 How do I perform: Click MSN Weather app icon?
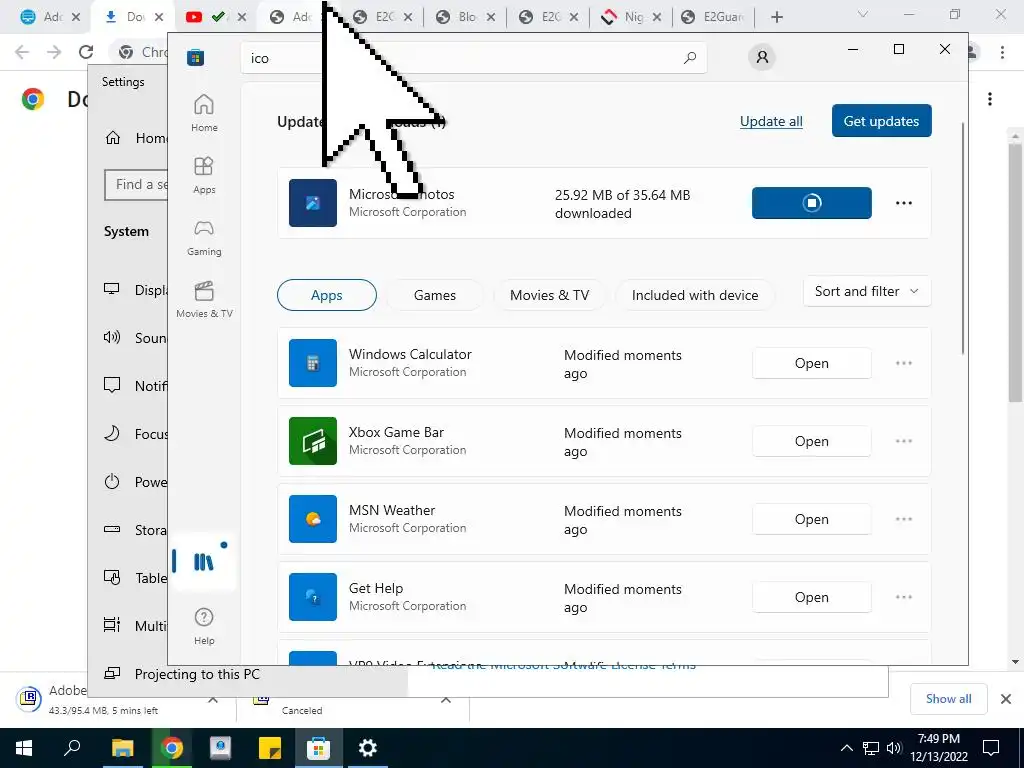[x=313, y=519]
